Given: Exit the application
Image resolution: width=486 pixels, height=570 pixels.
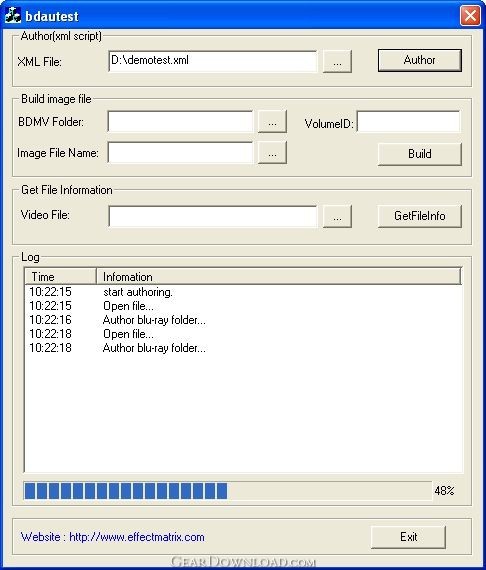Looking at the screenshot, I should click(409, 537).
